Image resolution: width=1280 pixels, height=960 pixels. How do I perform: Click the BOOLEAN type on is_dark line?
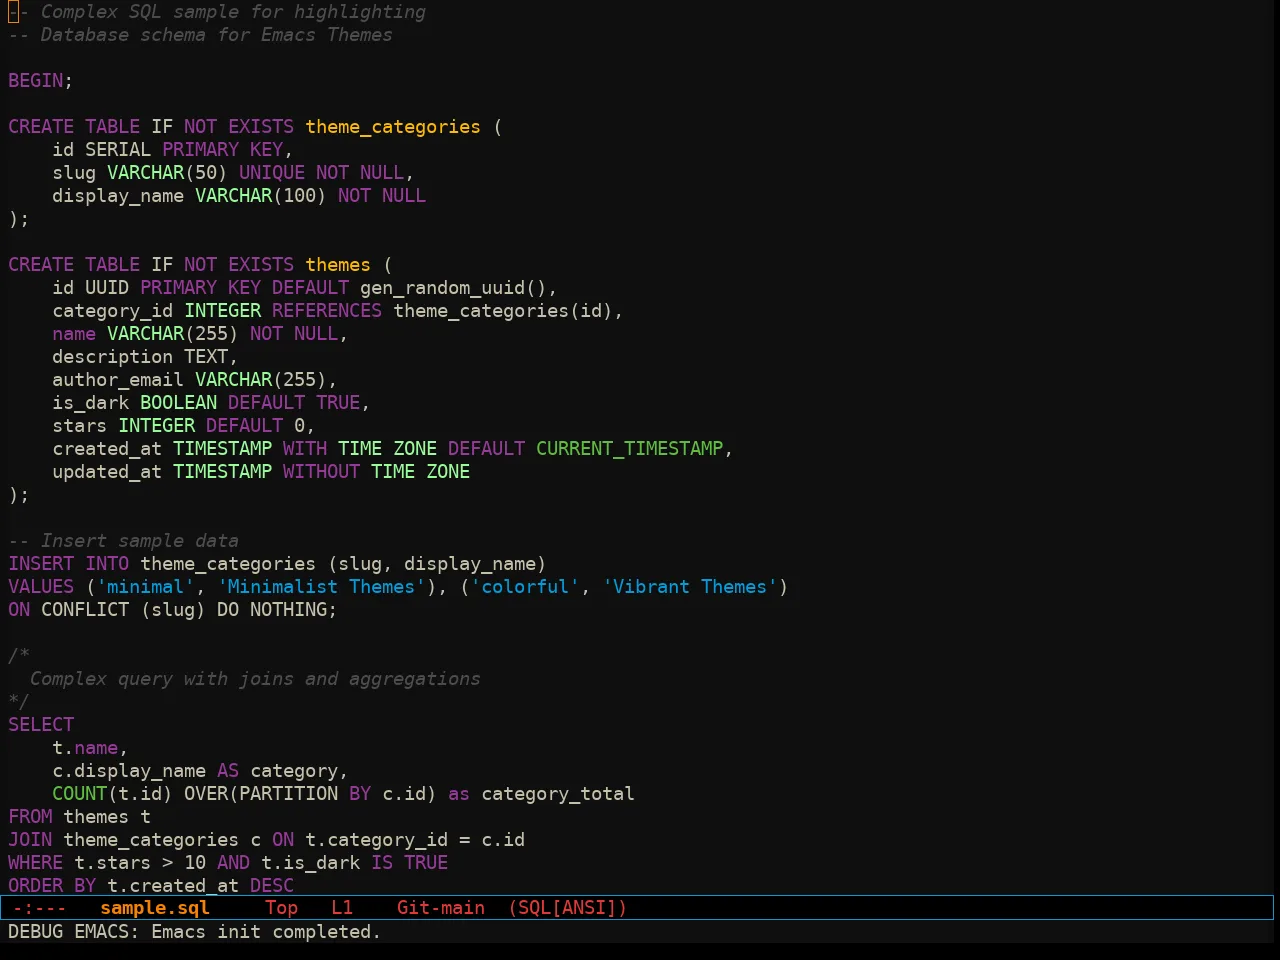(x=178, y=403)
